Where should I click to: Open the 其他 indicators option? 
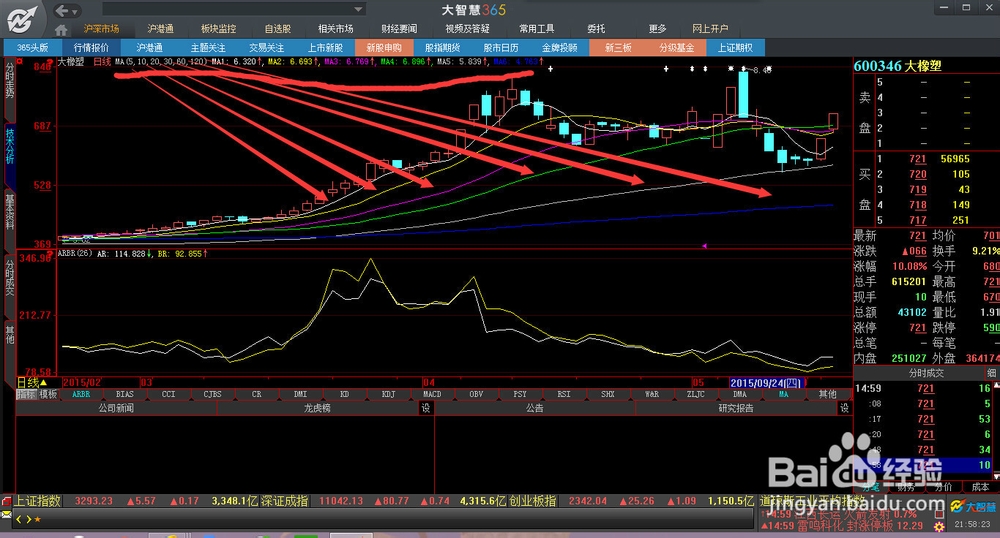click(827, 395)
